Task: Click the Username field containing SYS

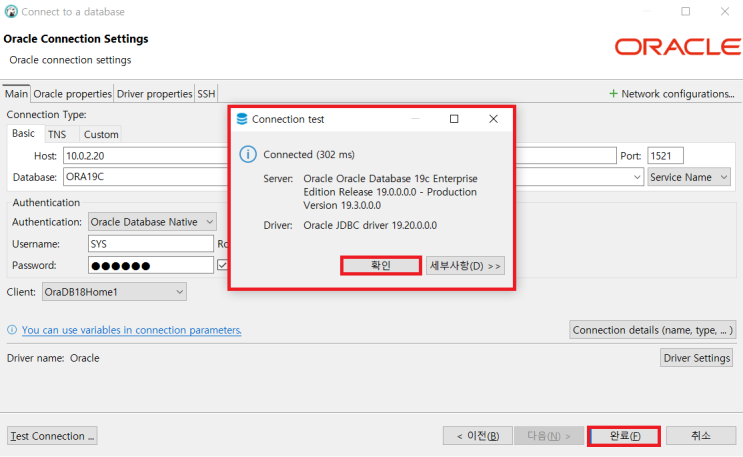Action: [x=151, y=244]
